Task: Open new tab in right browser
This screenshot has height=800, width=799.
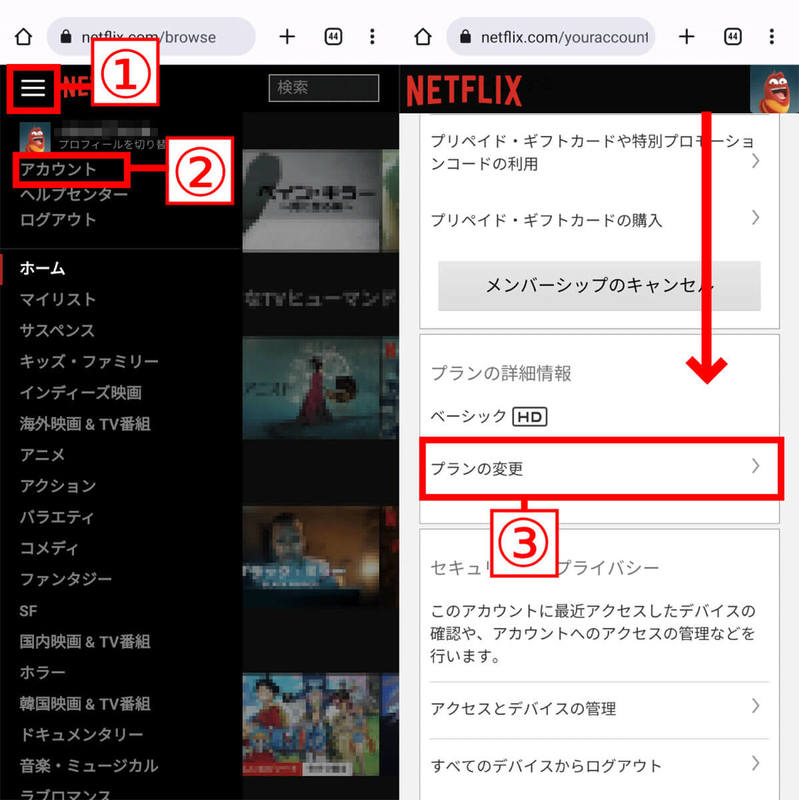Action: click(x=687, y=37)
